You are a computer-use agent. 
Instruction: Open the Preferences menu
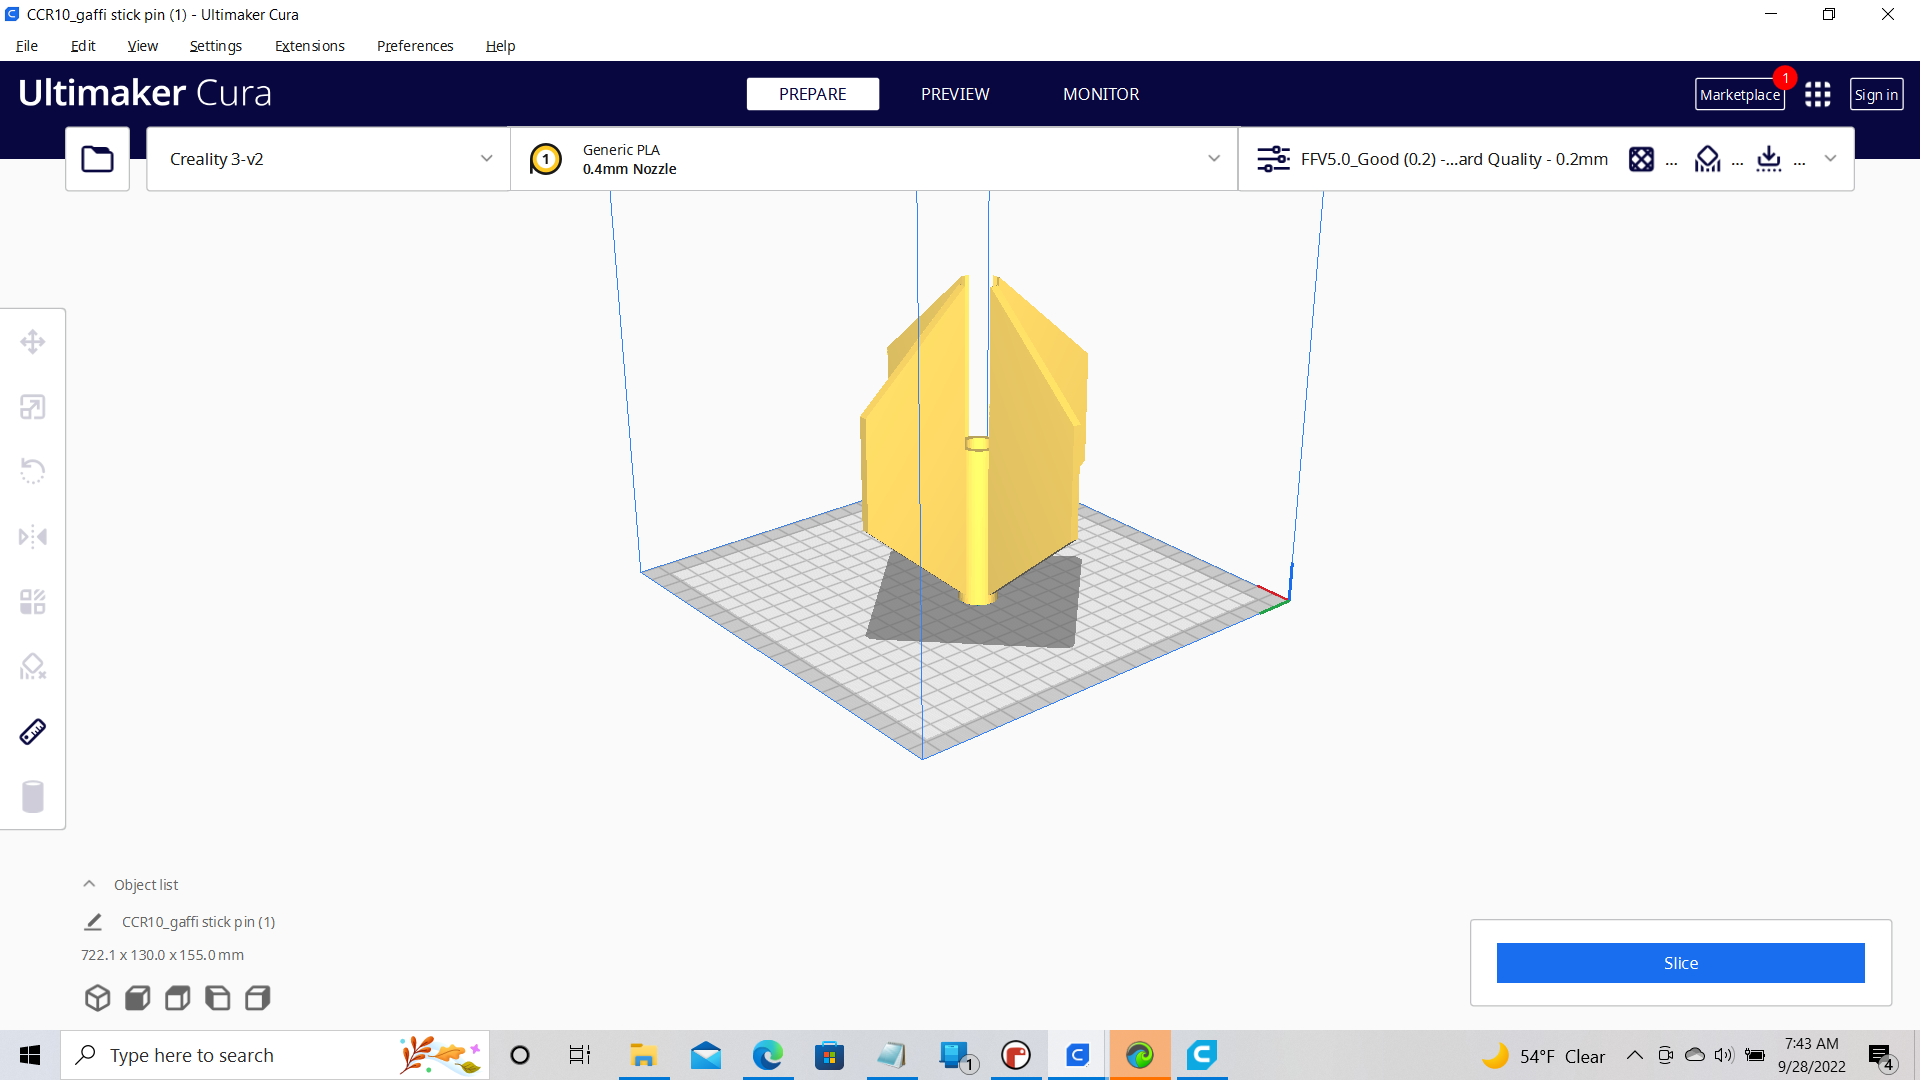(415, 46)
